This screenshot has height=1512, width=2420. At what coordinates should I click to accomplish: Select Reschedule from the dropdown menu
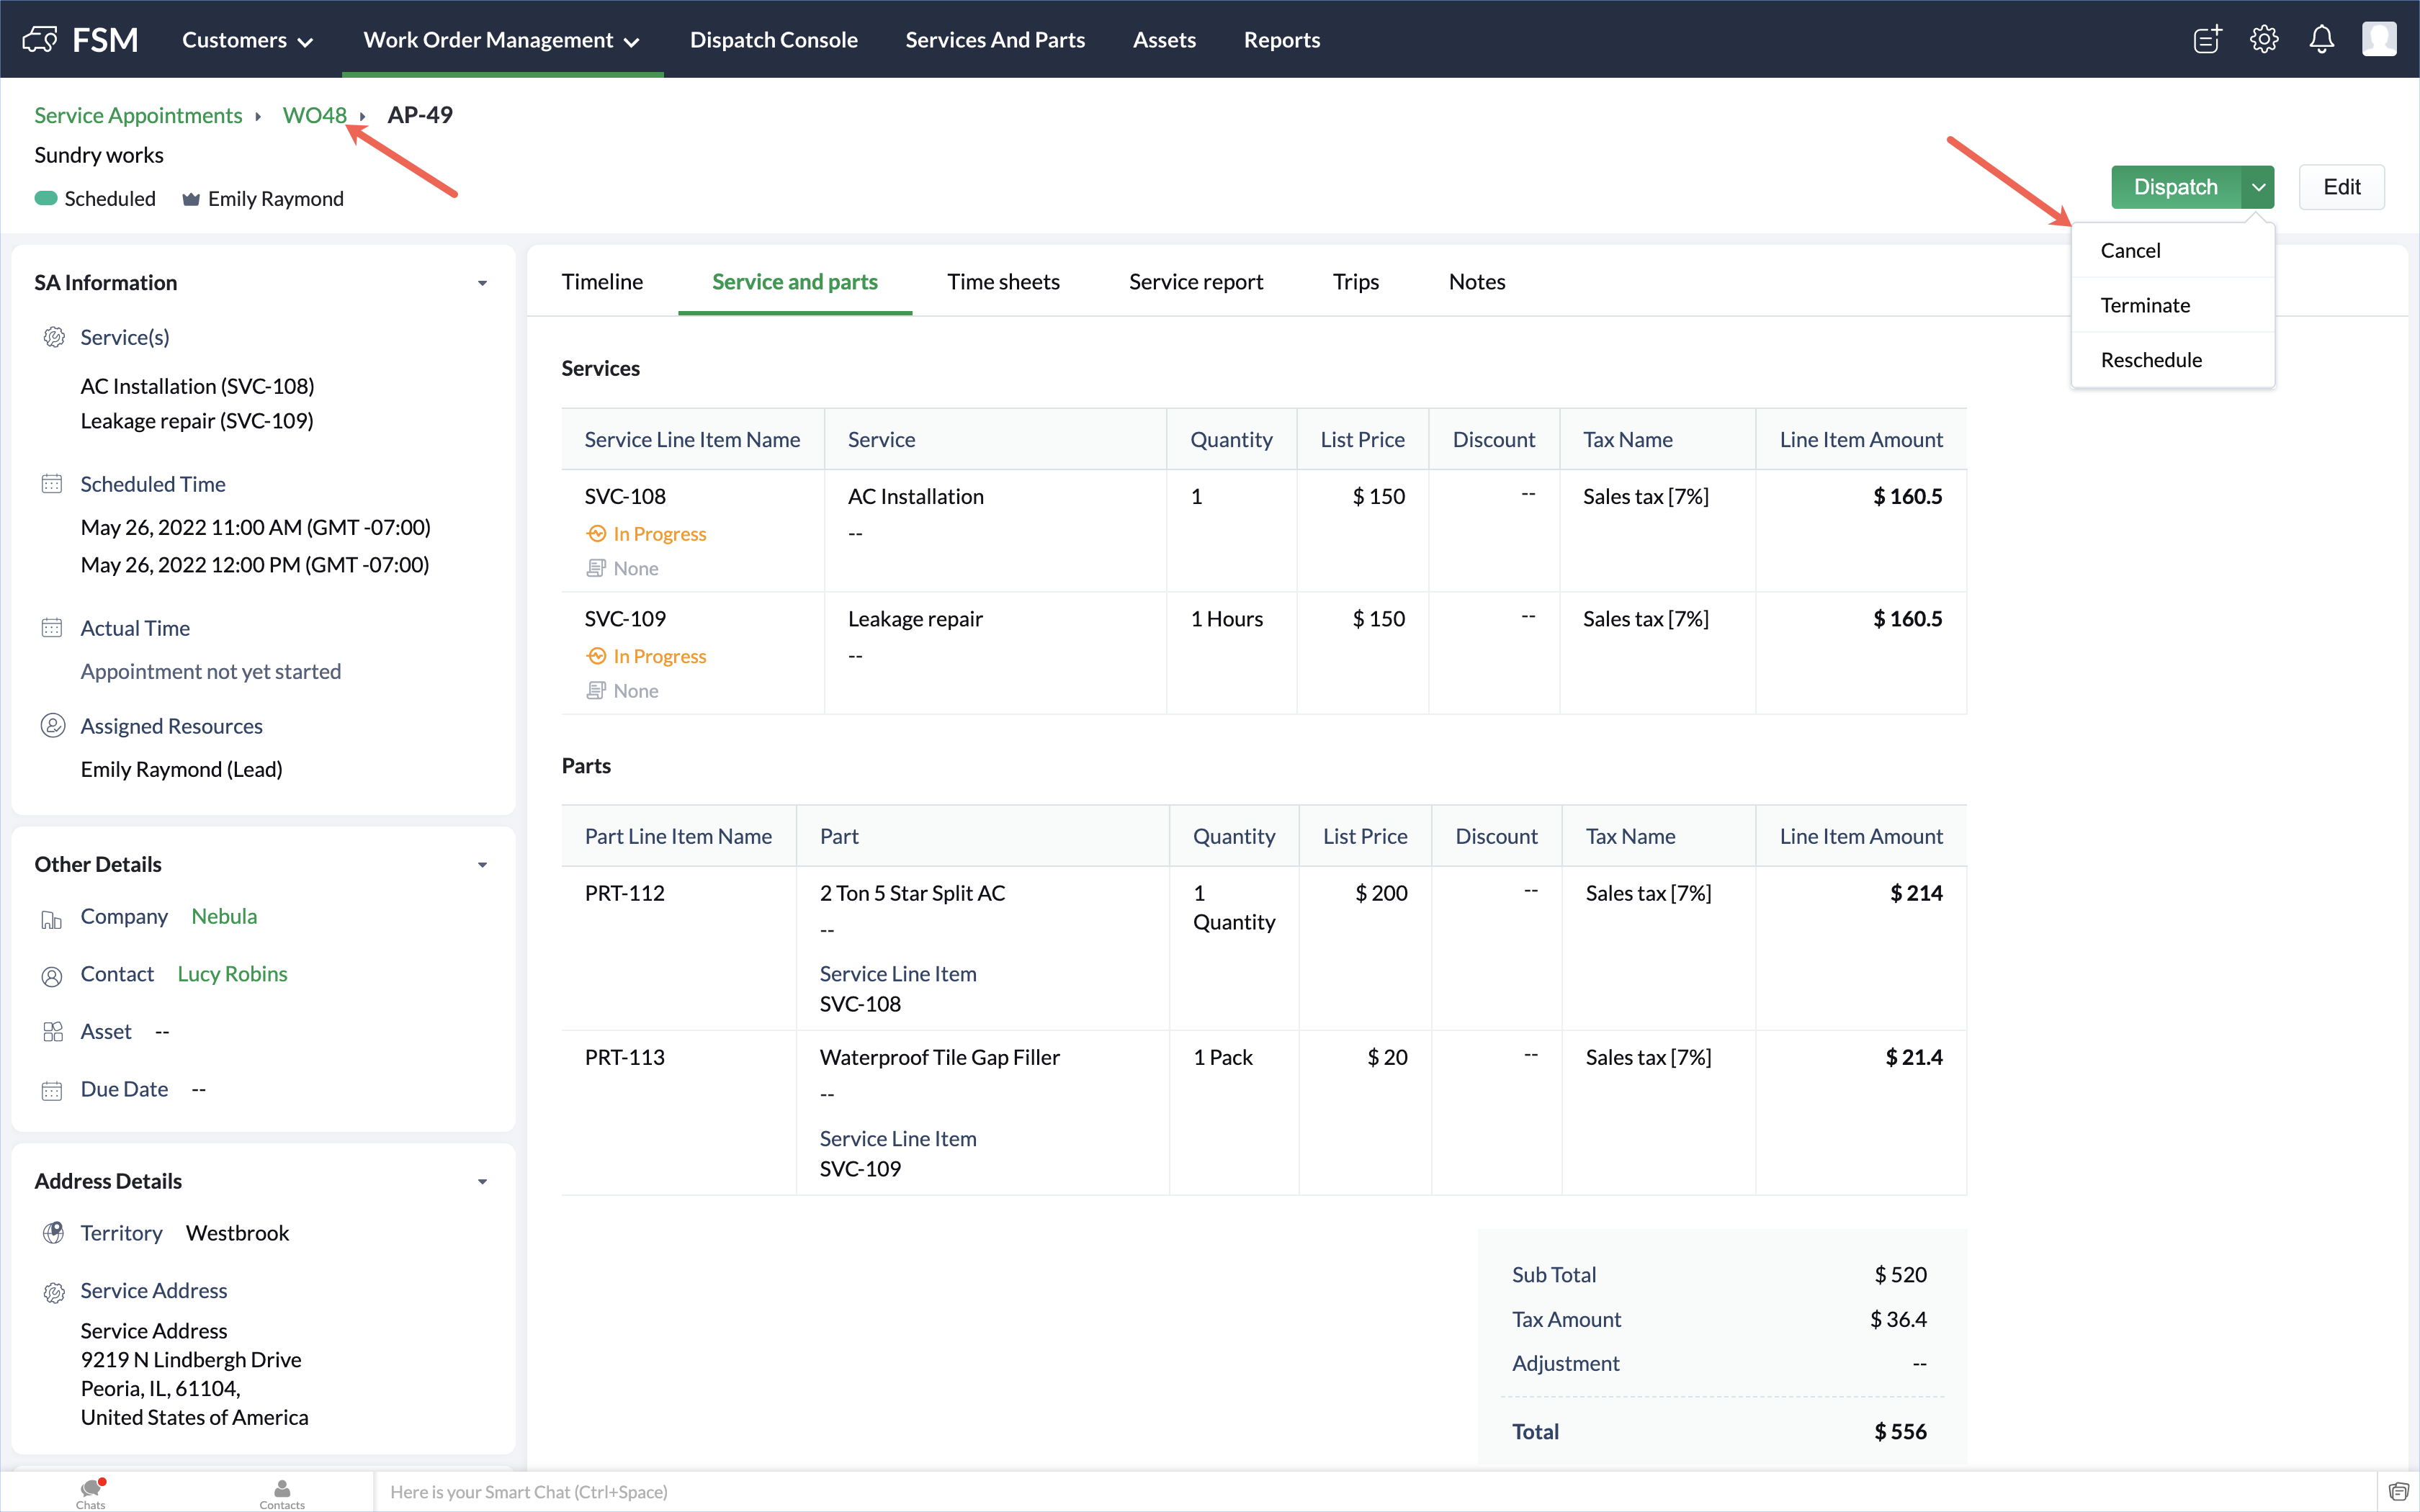(x=2151, y=360)
